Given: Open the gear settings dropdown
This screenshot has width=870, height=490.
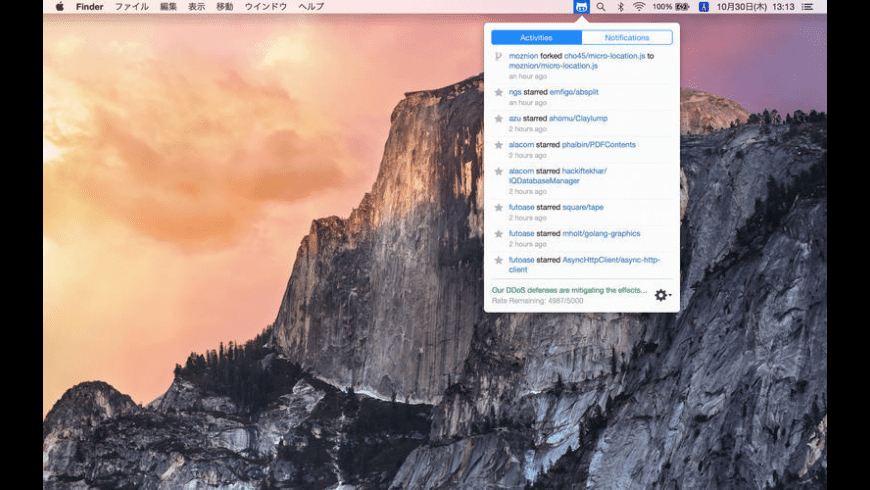Looking at the screenshot, I should [x=662, y=295].
